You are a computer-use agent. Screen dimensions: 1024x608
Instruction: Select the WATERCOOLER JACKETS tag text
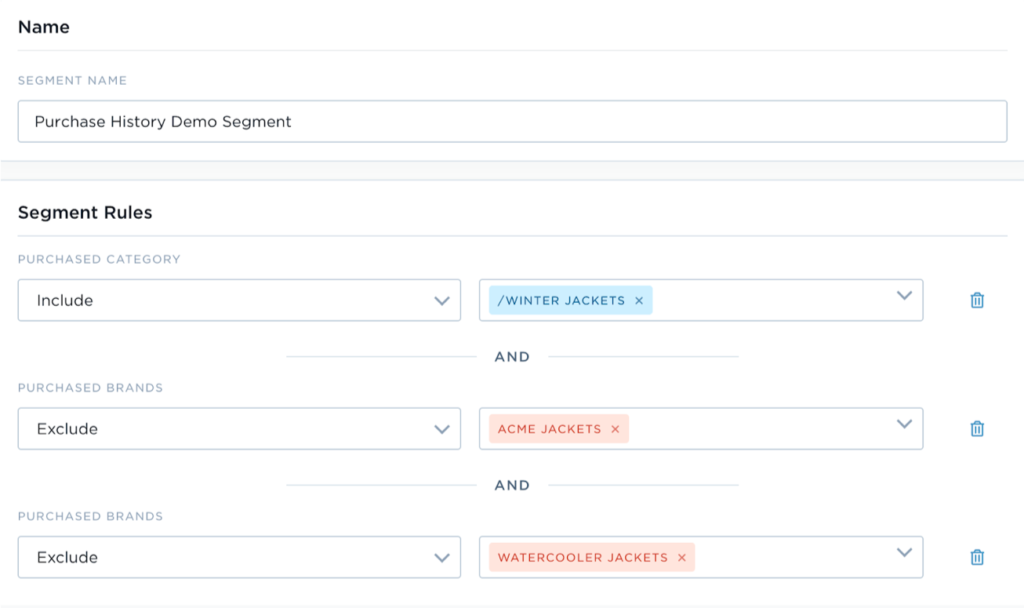583,557
